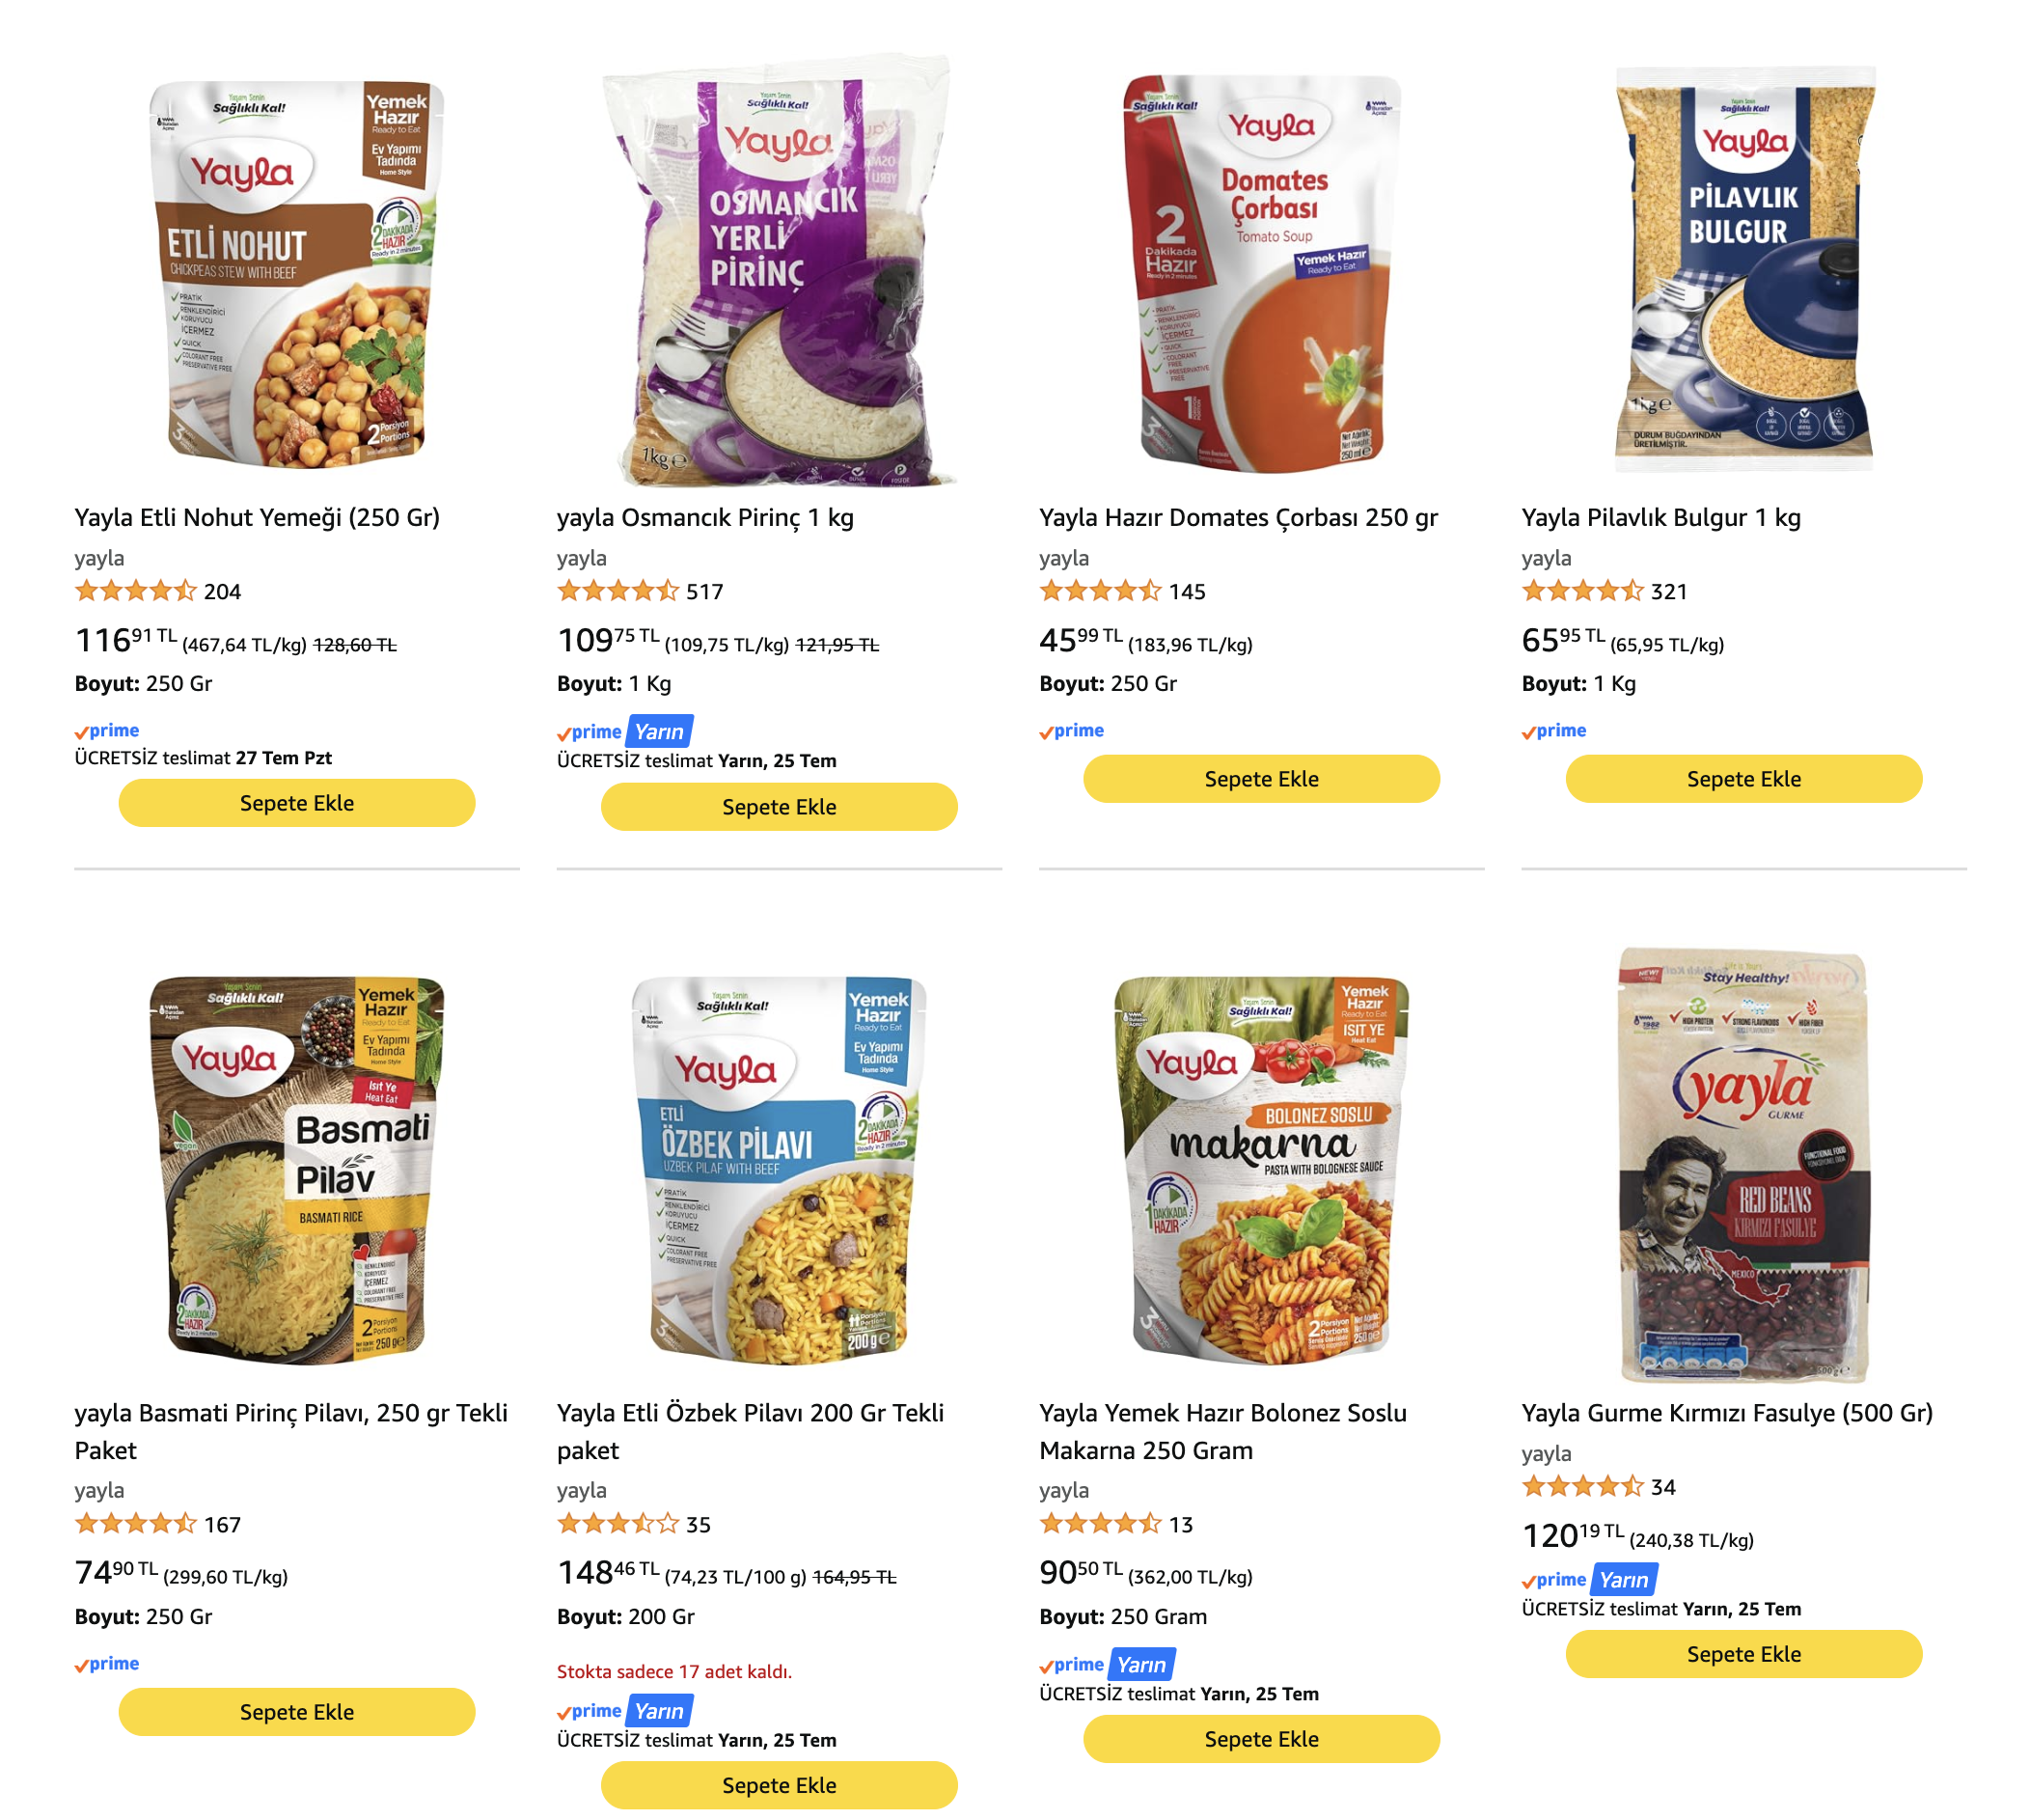Open Yayla Pilavlık Bulgur 1 kg title link

coord(1660,517)
